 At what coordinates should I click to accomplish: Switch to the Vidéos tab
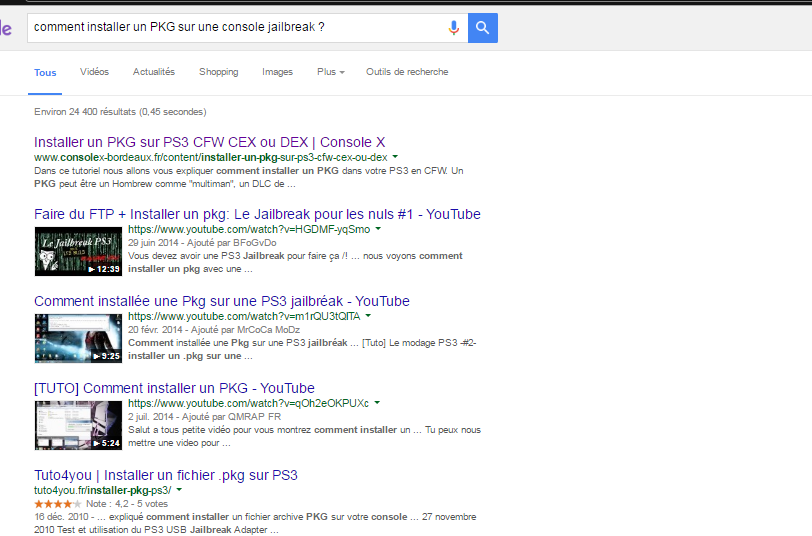point(94,71)
